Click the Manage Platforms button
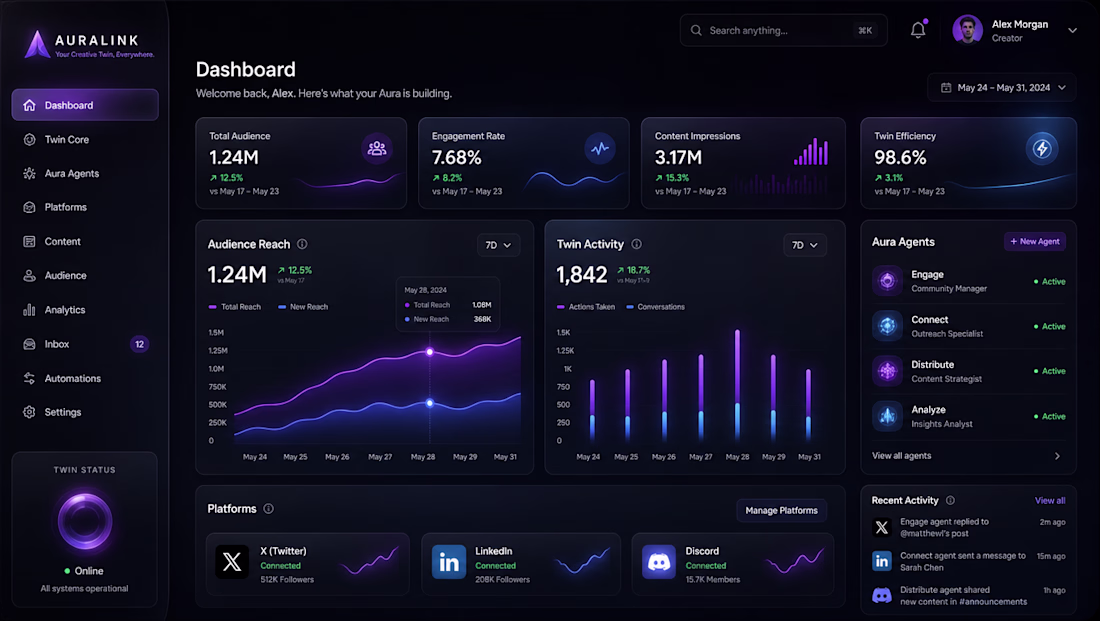This screenshot has height=621, width=1100. 782,510
